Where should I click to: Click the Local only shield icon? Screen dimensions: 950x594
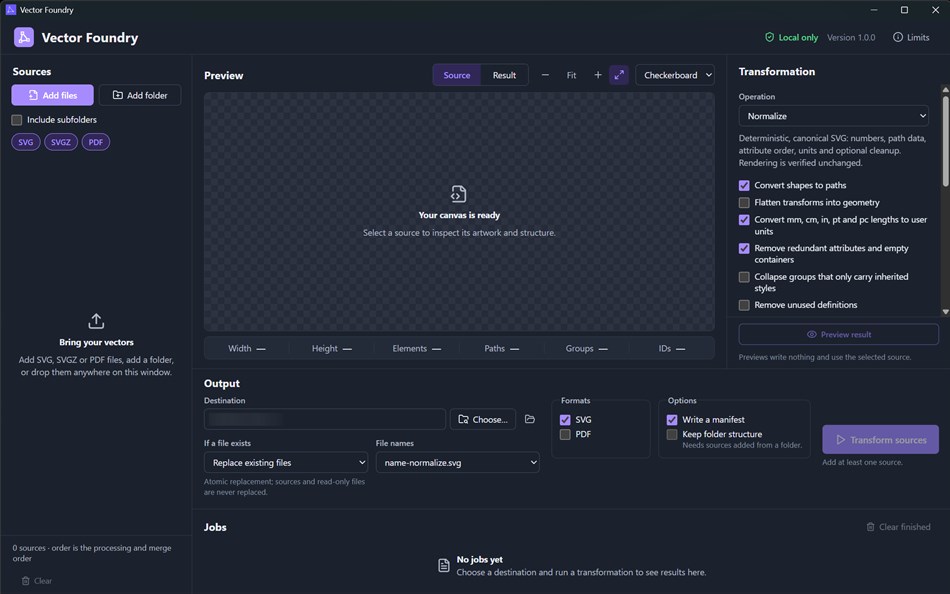click(769, 38)
